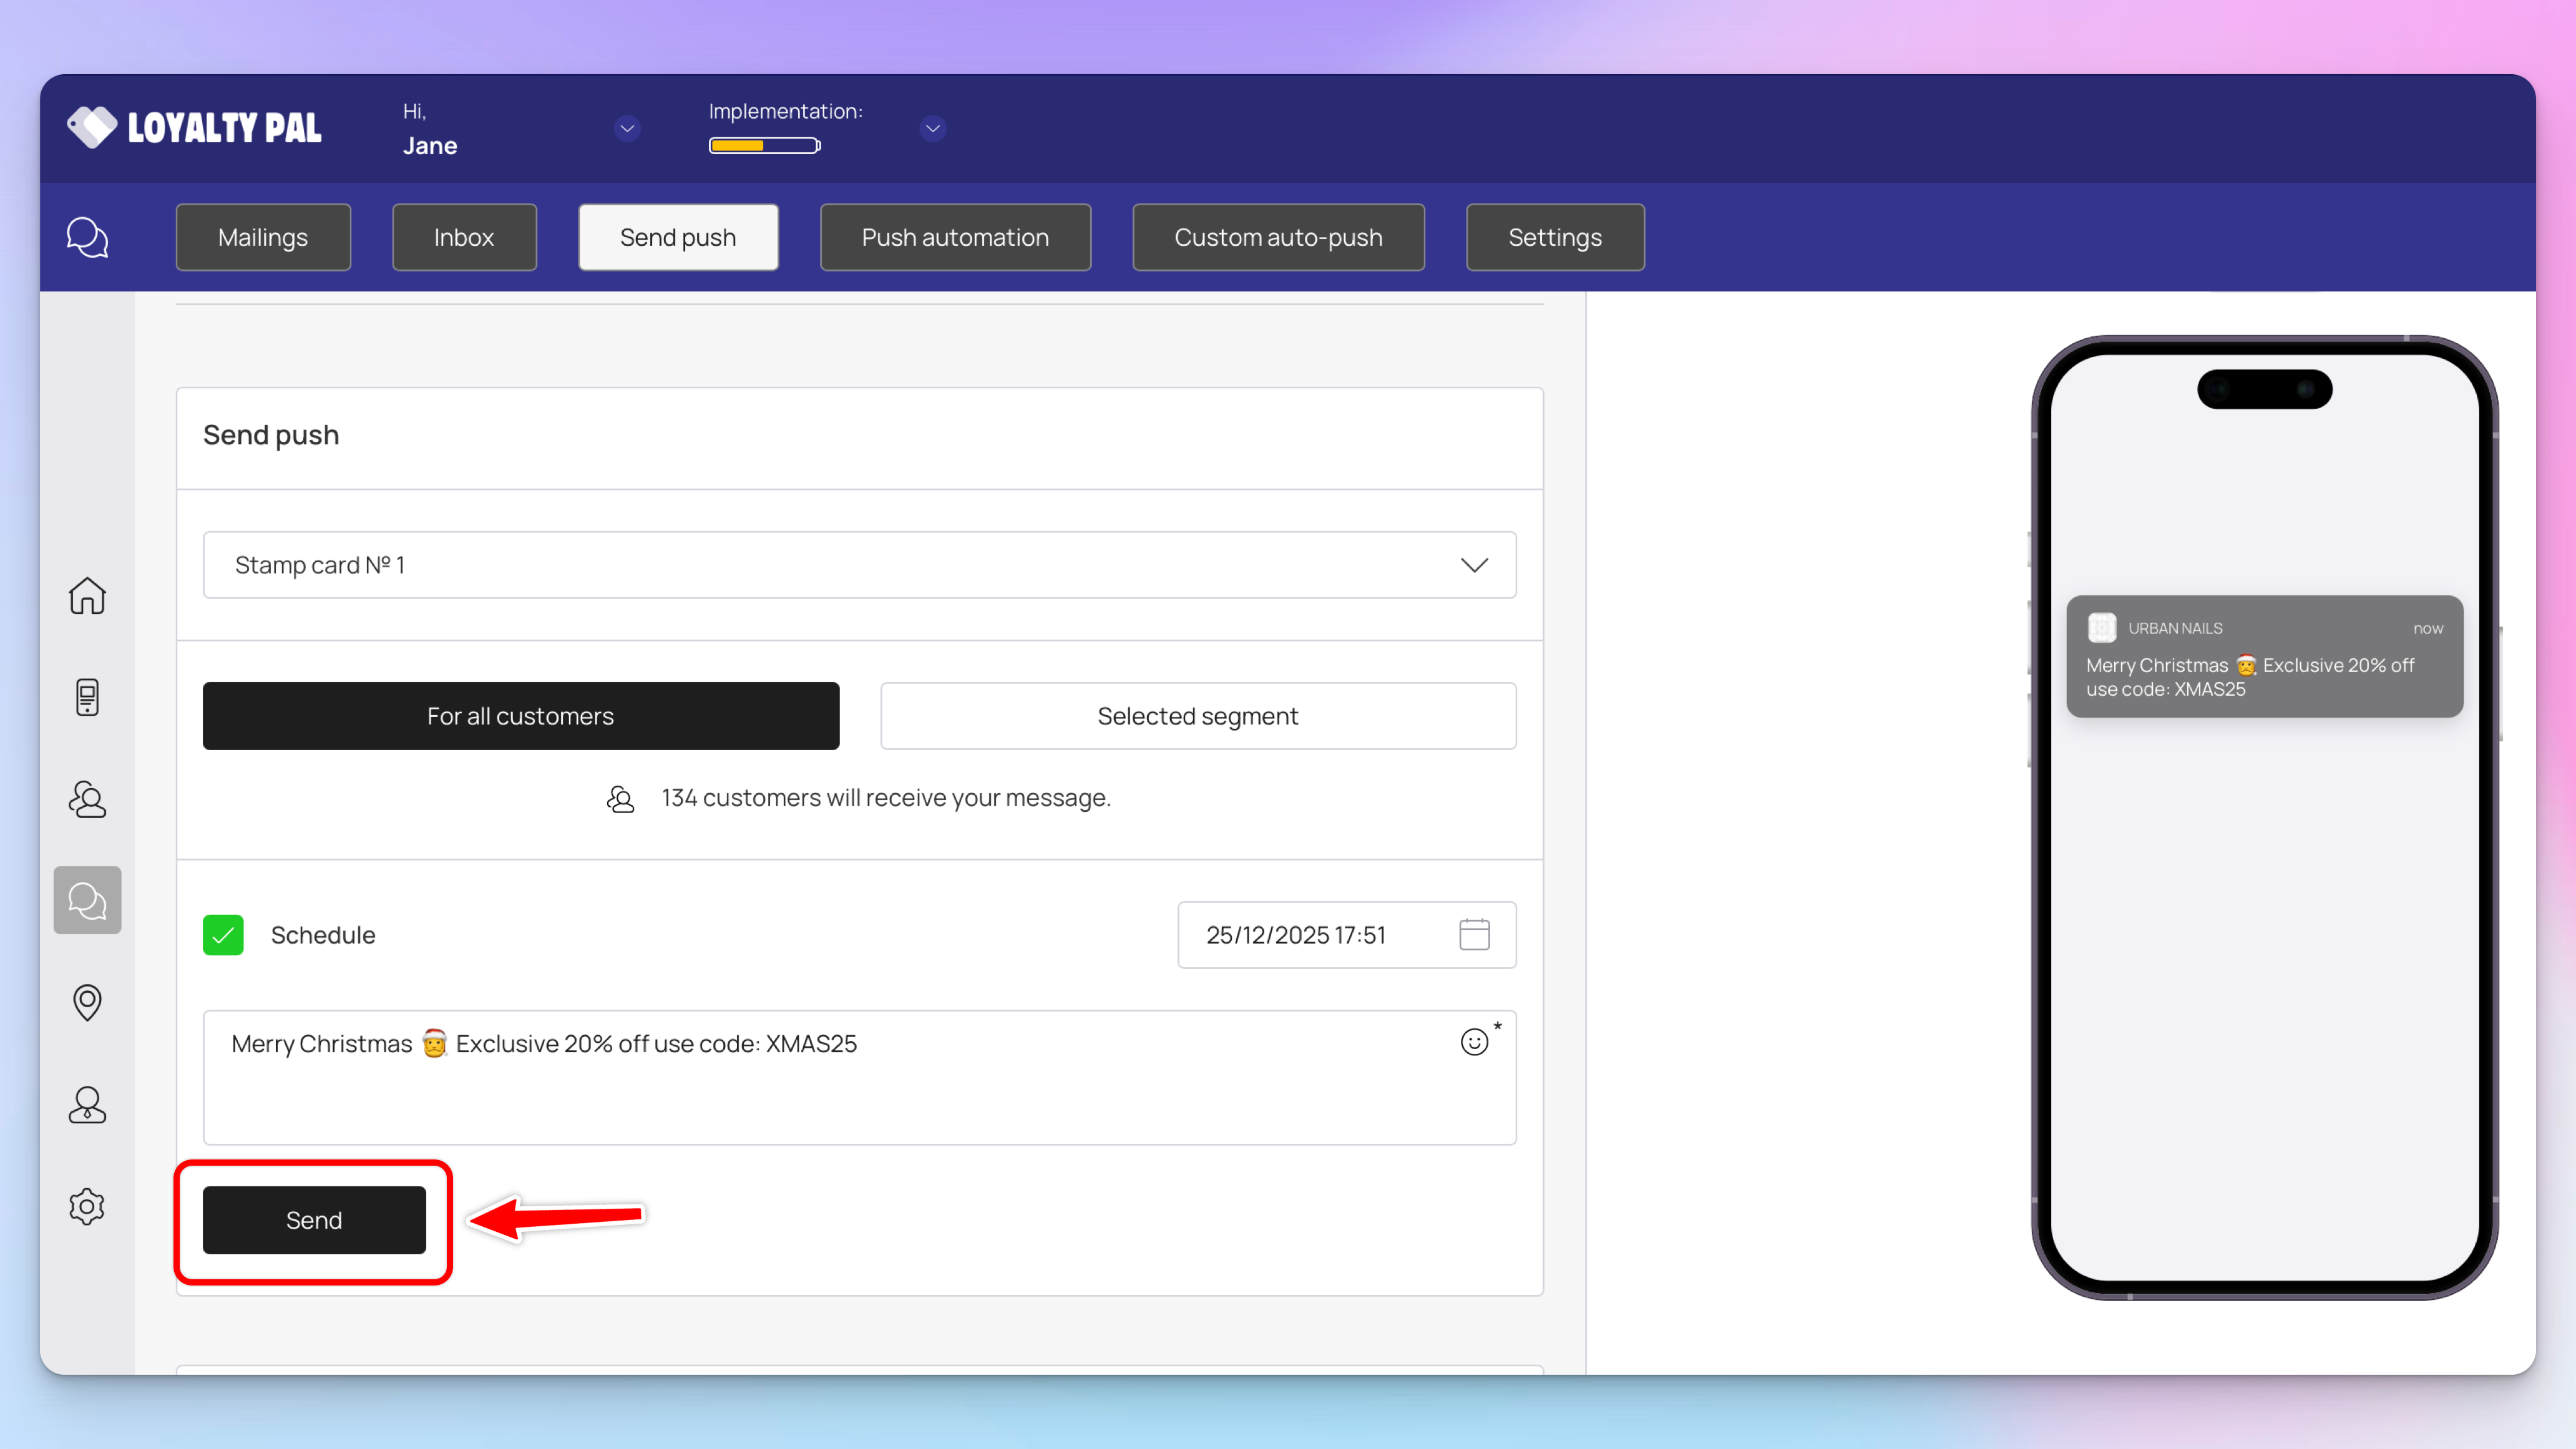Expand the Hi, Jane account chevron

pos(627,128)
